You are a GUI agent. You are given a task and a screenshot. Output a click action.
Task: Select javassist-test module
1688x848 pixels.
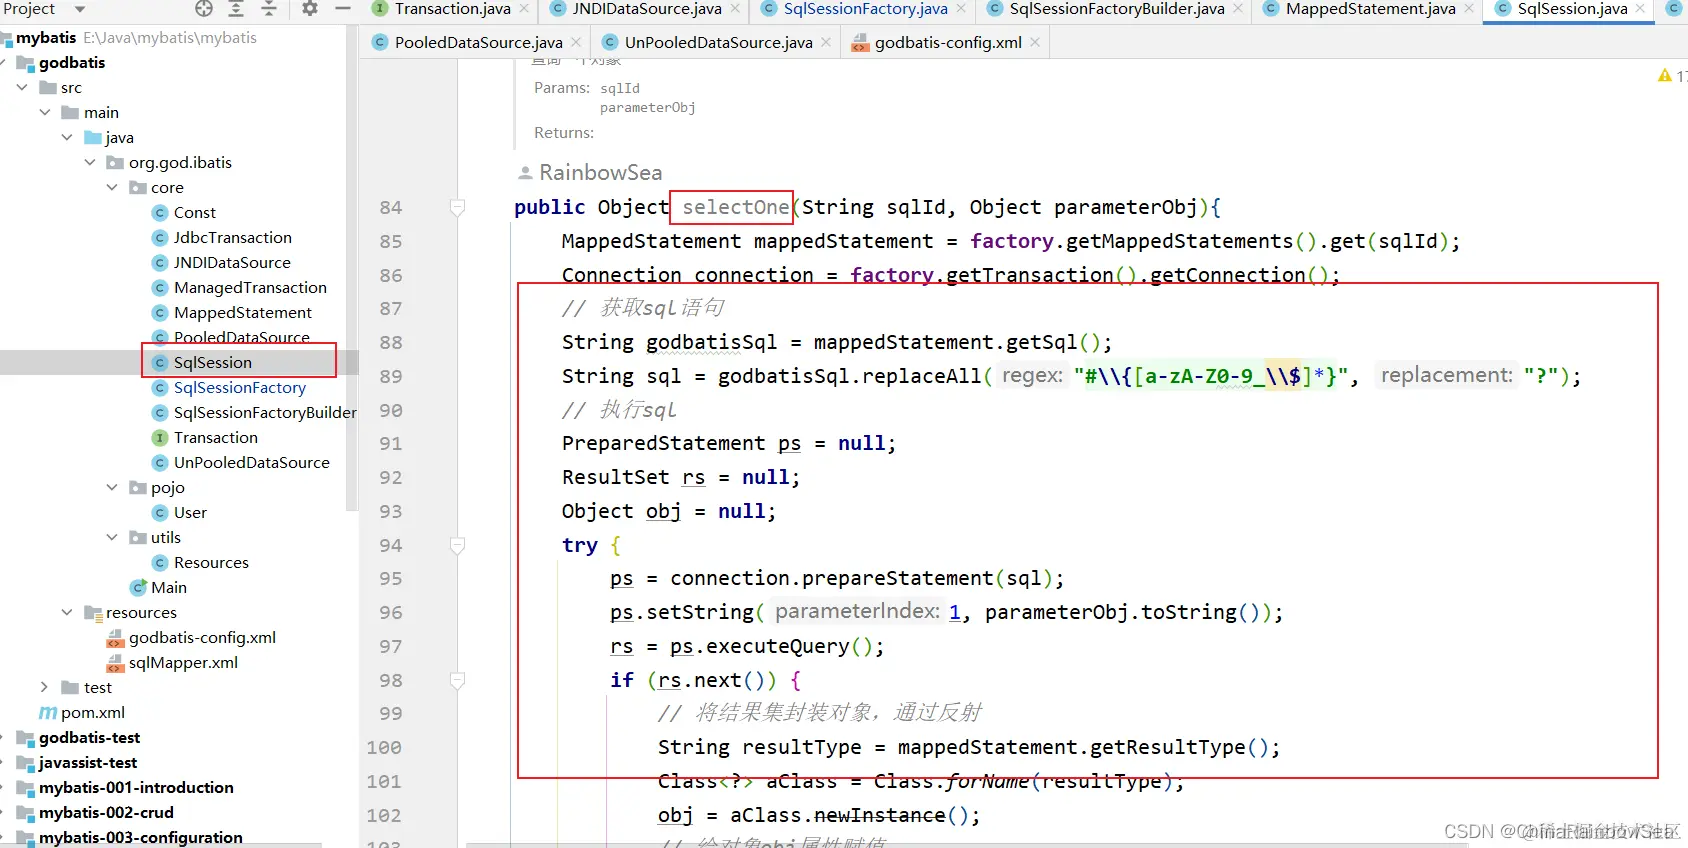88,762
